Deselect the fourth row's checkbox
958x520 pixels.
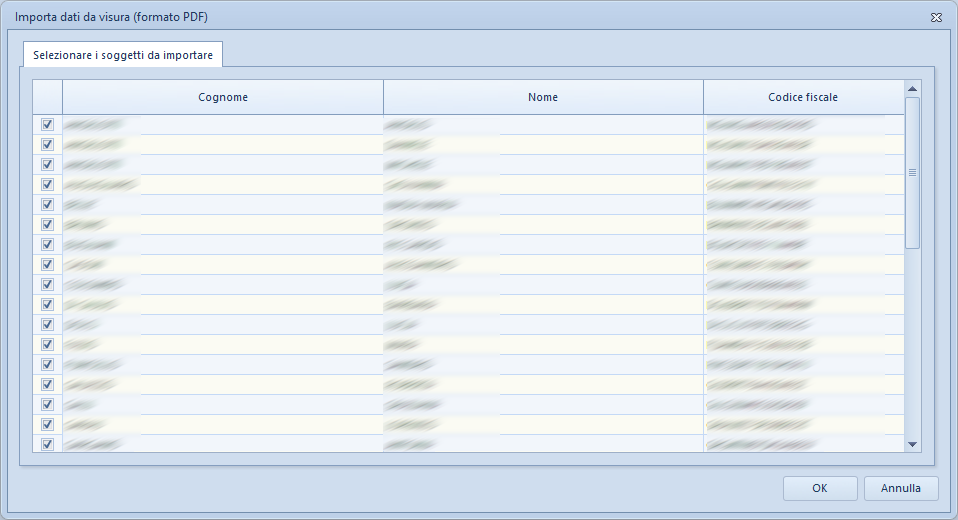tap(47, 184)
